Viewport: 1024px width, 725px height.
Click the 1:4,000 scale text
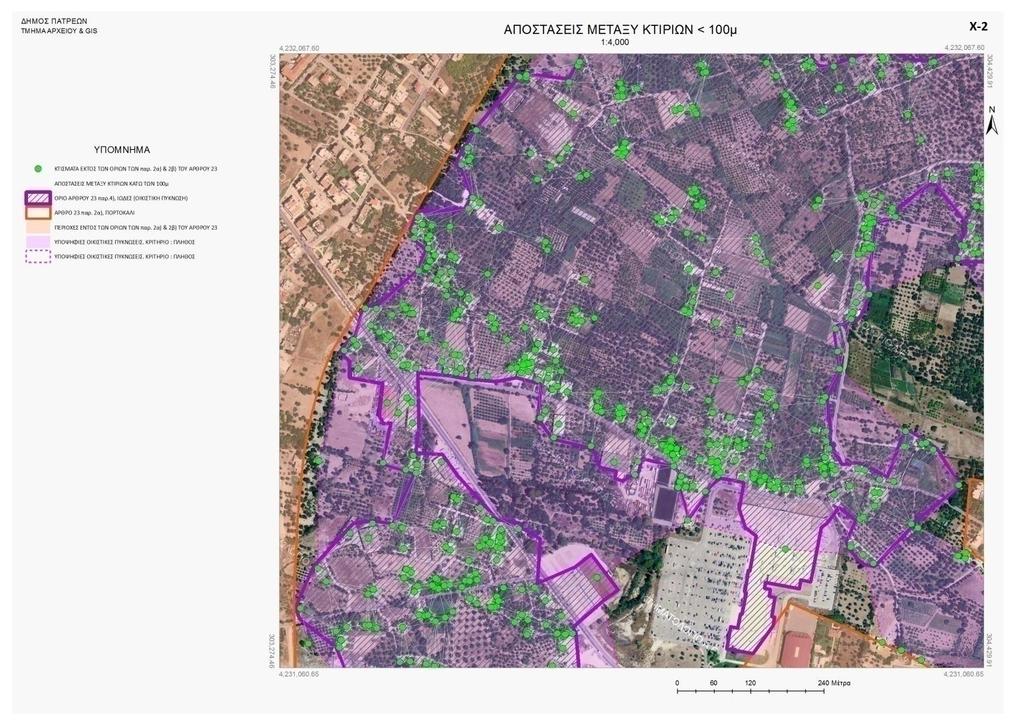pyautogui.click(x=614, y=42)
